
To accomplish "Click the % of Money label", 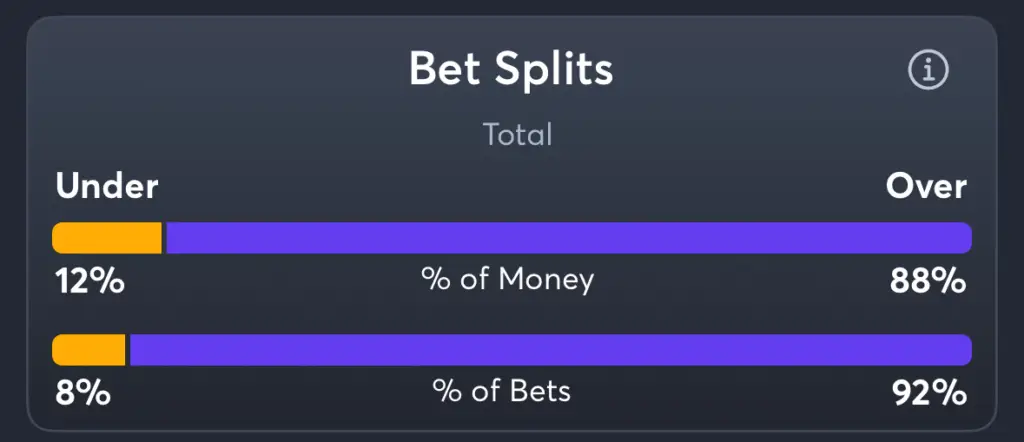I will 507,281.
